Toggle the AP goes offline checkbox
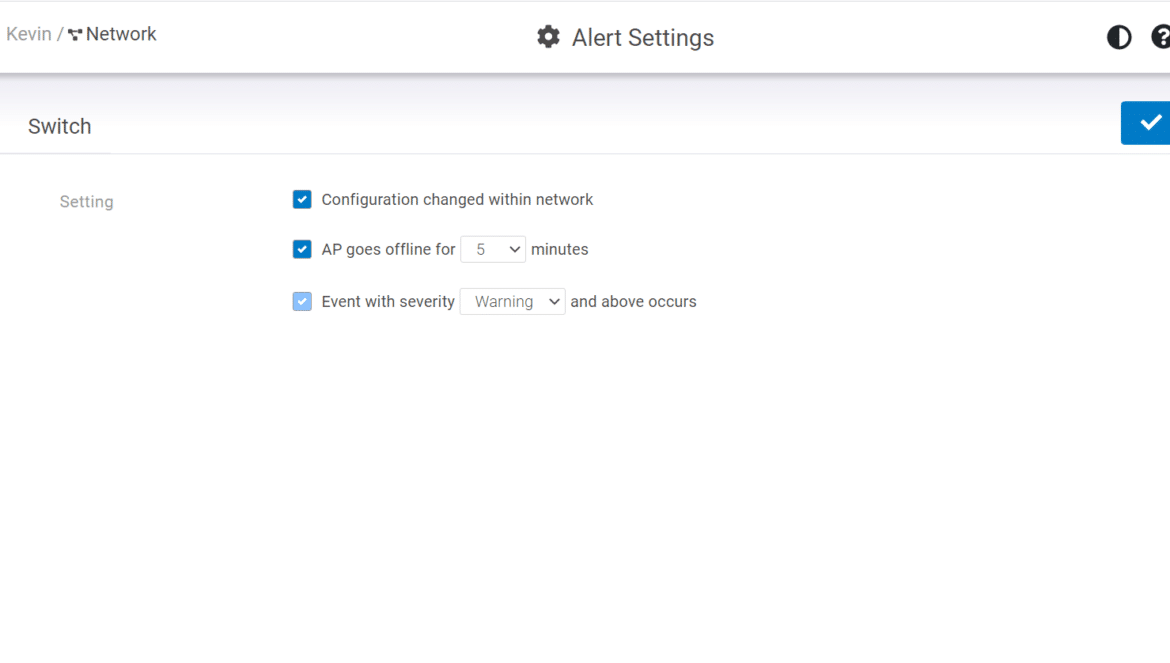The image size is (1170, 663). coord(302,249)
